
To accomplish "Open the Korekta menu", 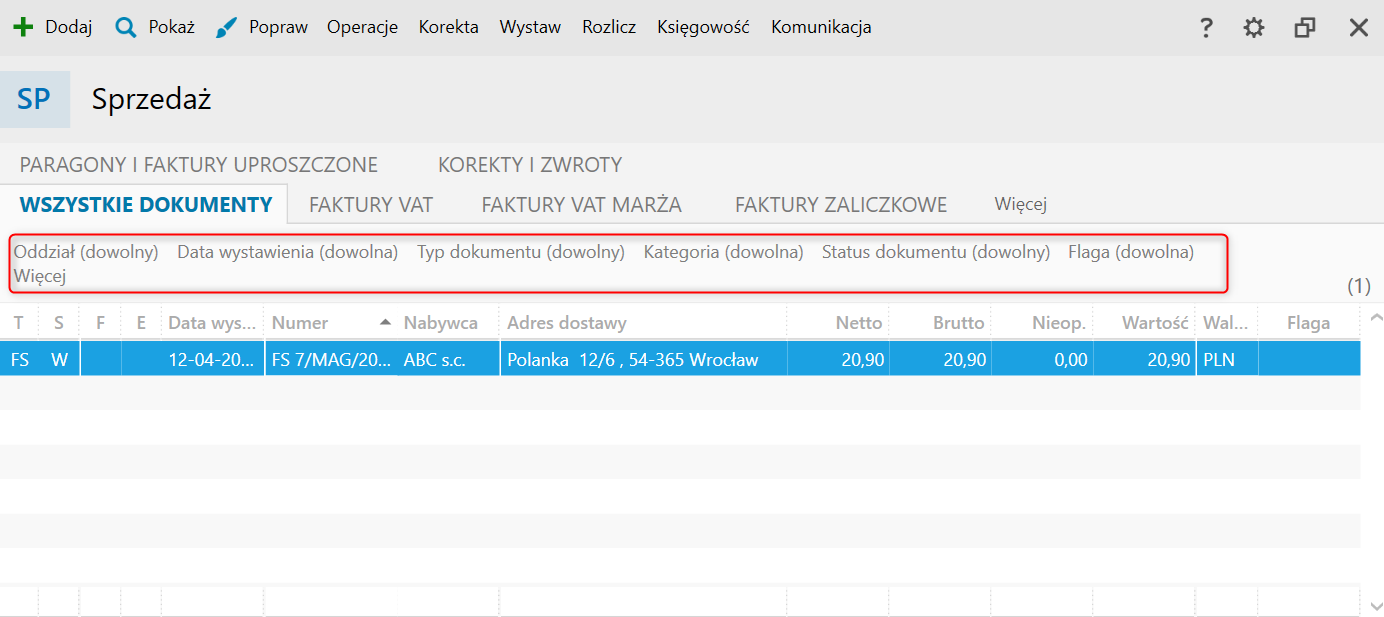I will [x=448, y=27].
